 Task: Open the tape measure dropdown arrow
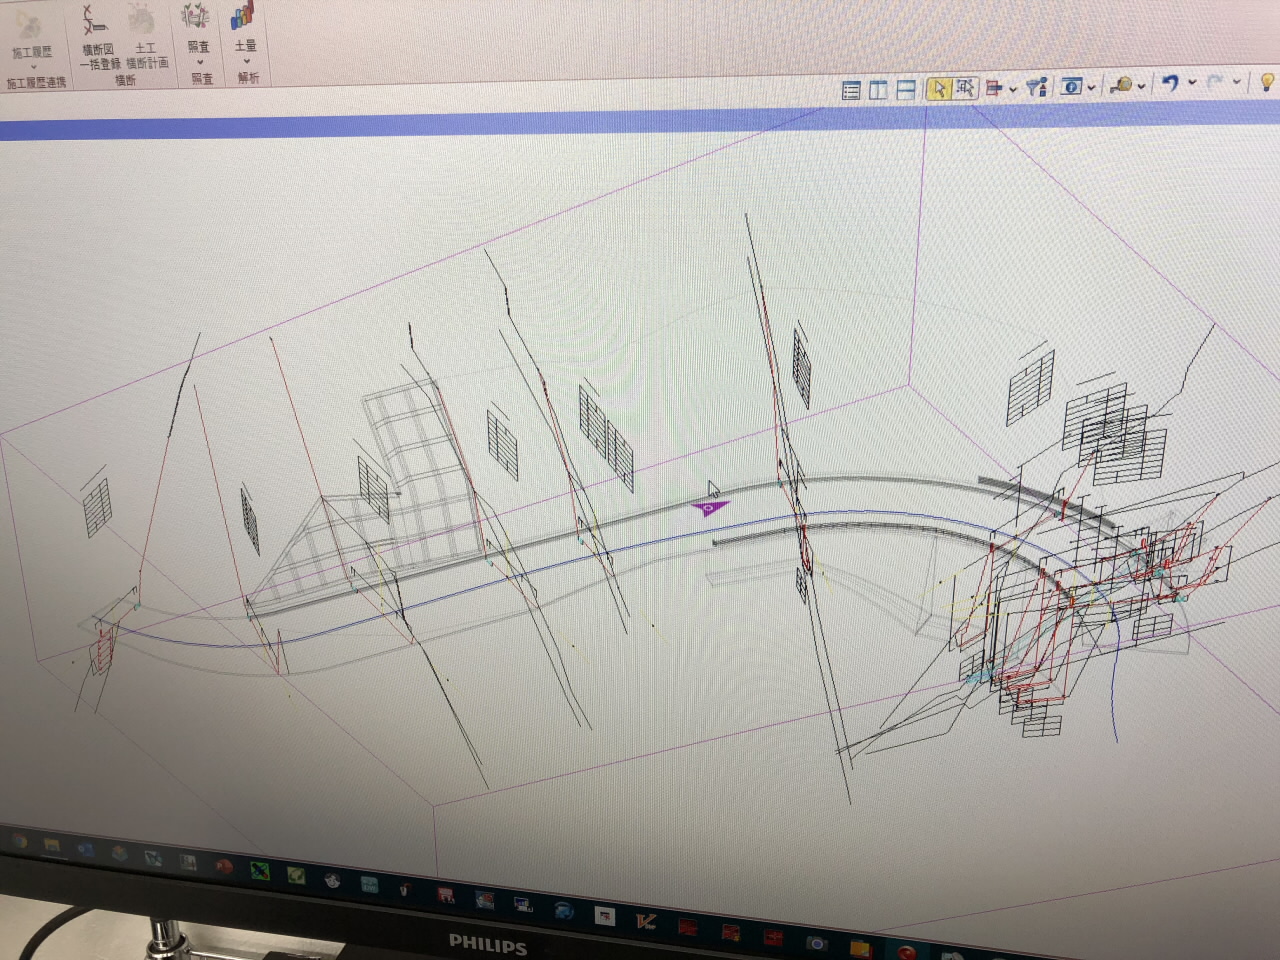click(1141, 86)
